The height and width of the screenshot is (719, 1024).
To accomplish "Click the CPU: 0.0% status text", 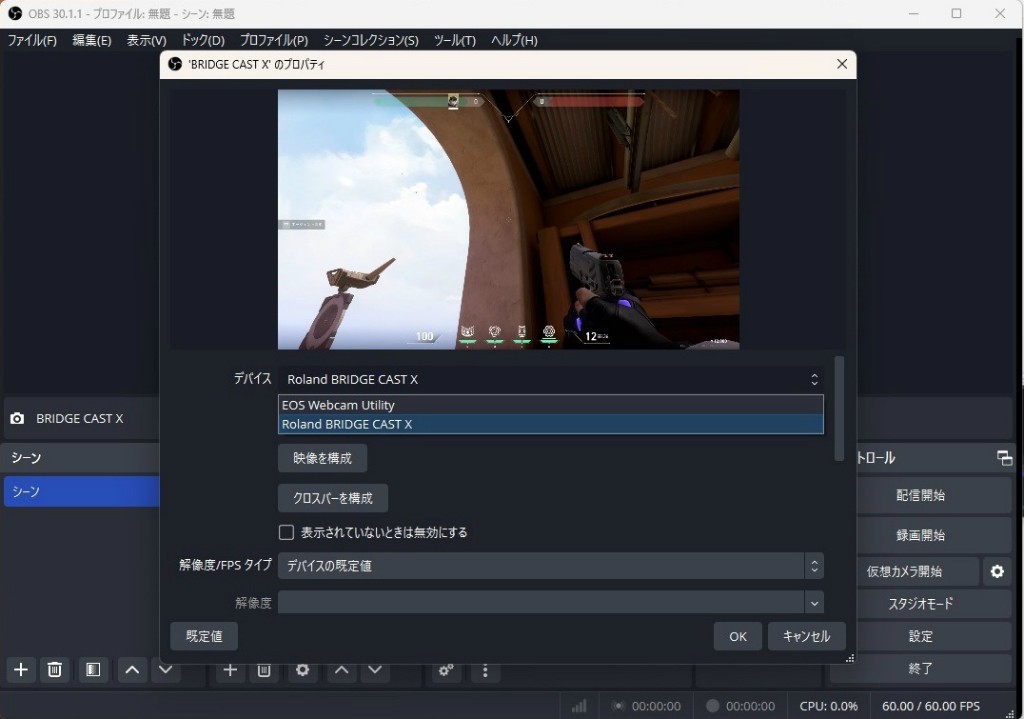I will 828,706.
